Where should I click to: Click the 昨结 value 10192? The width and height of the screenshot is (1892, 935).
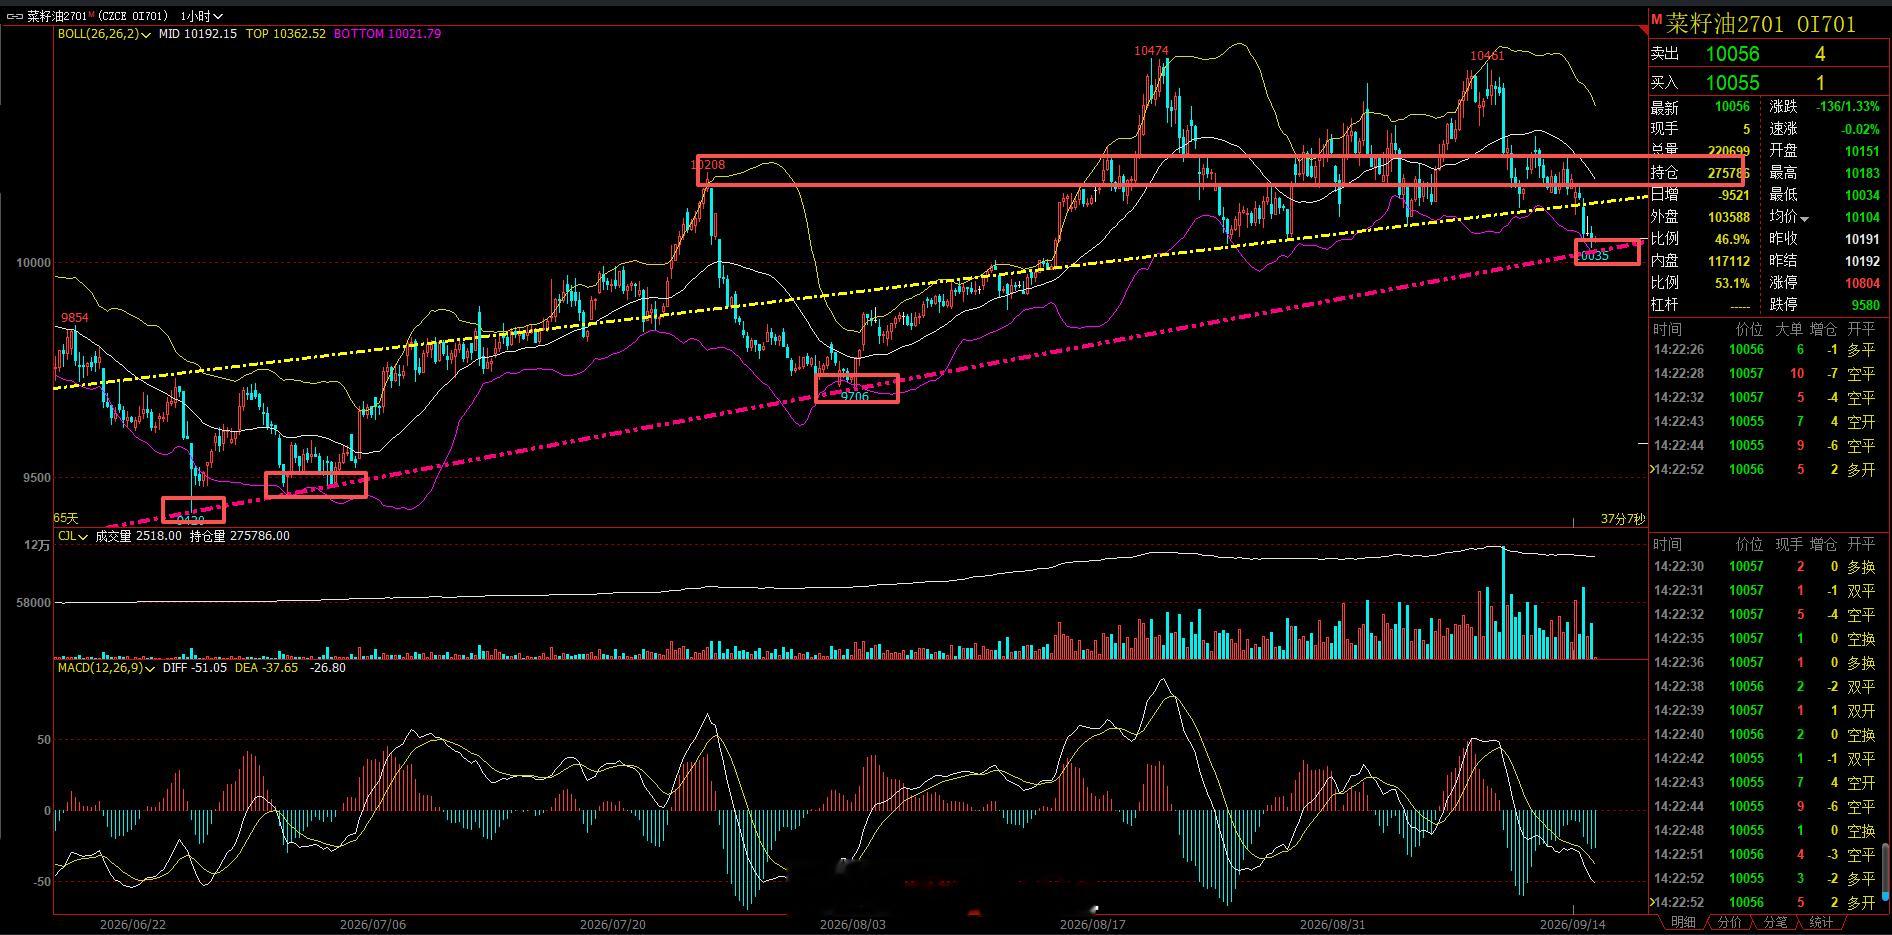pyautogui.click(x=1862, y=261)
